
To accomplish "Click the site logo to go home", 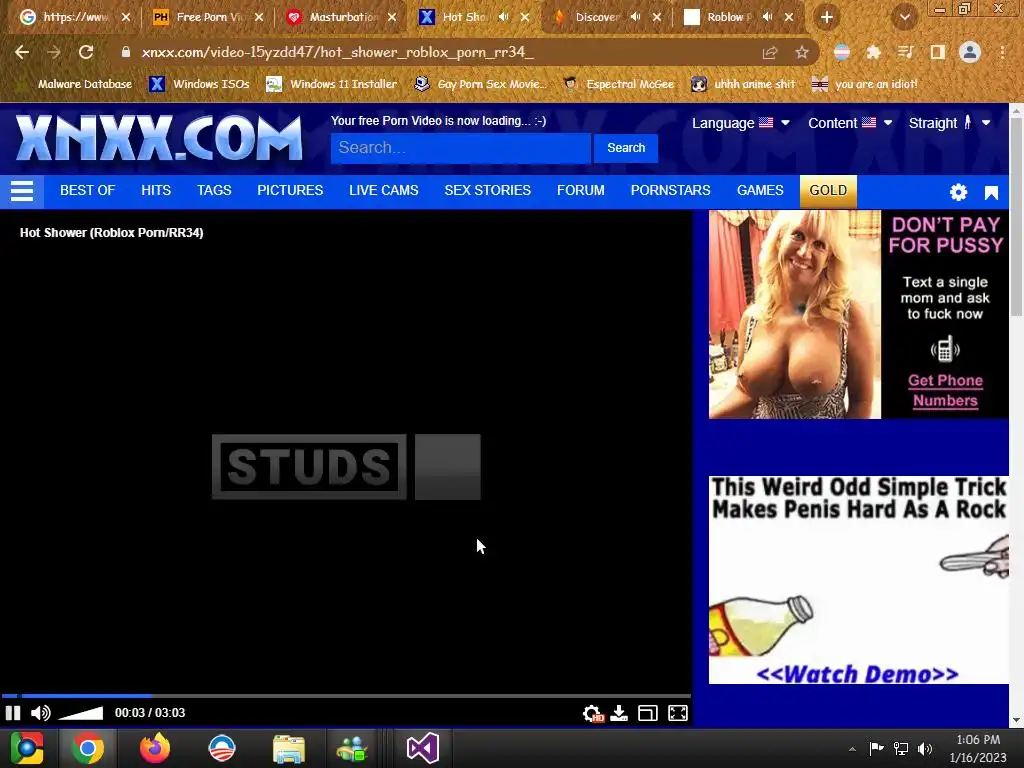I will [159, 138].
